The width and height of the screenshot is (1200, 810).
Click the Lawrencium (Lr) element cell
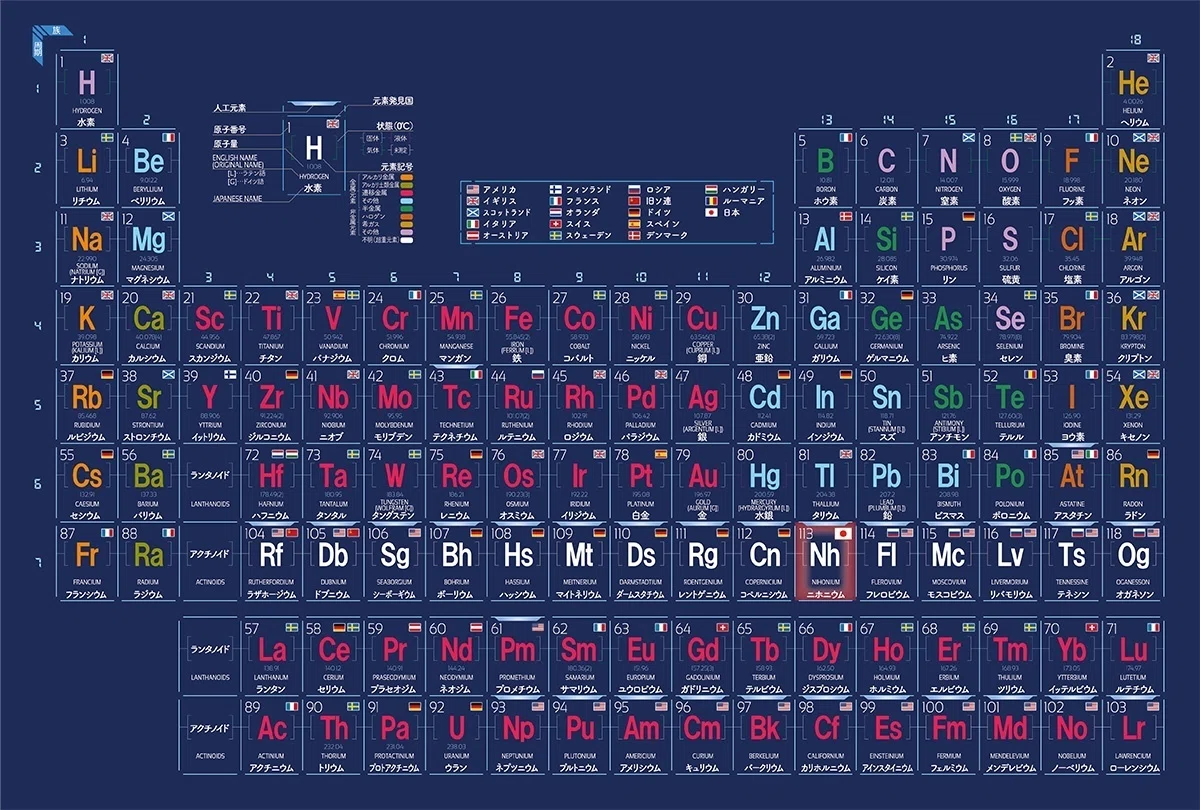click(1134, 734)
